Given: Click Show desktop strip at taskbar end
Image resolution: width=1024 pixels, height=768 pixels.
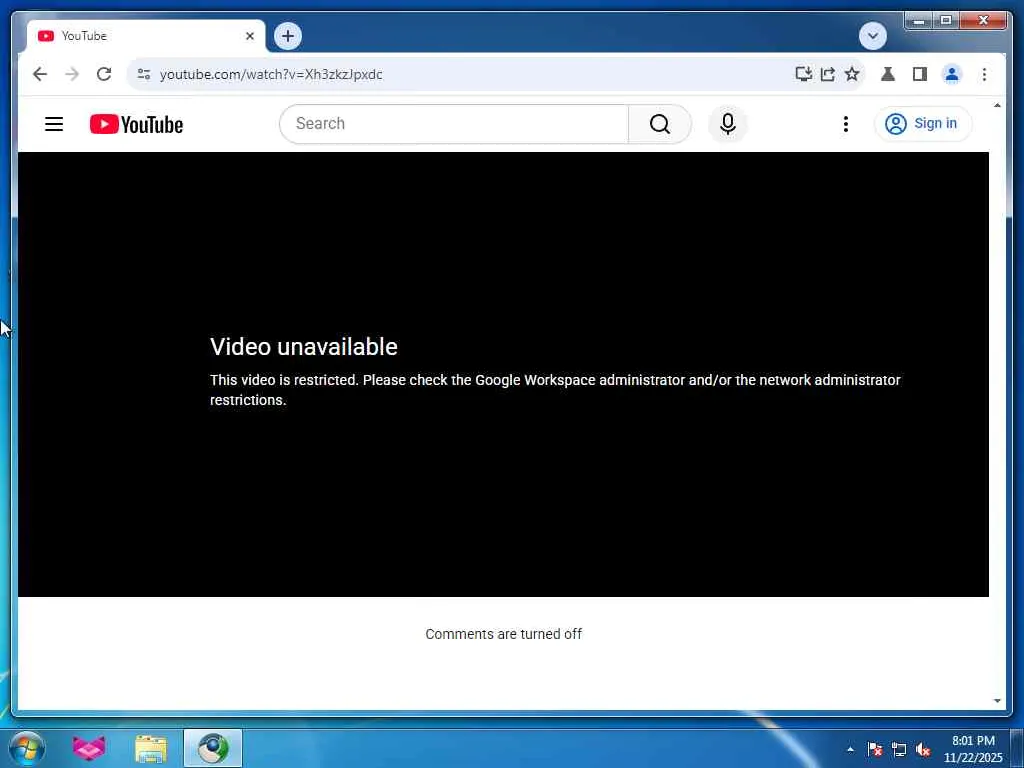Looking at the screenshot, I should (x=1017, y=748).
